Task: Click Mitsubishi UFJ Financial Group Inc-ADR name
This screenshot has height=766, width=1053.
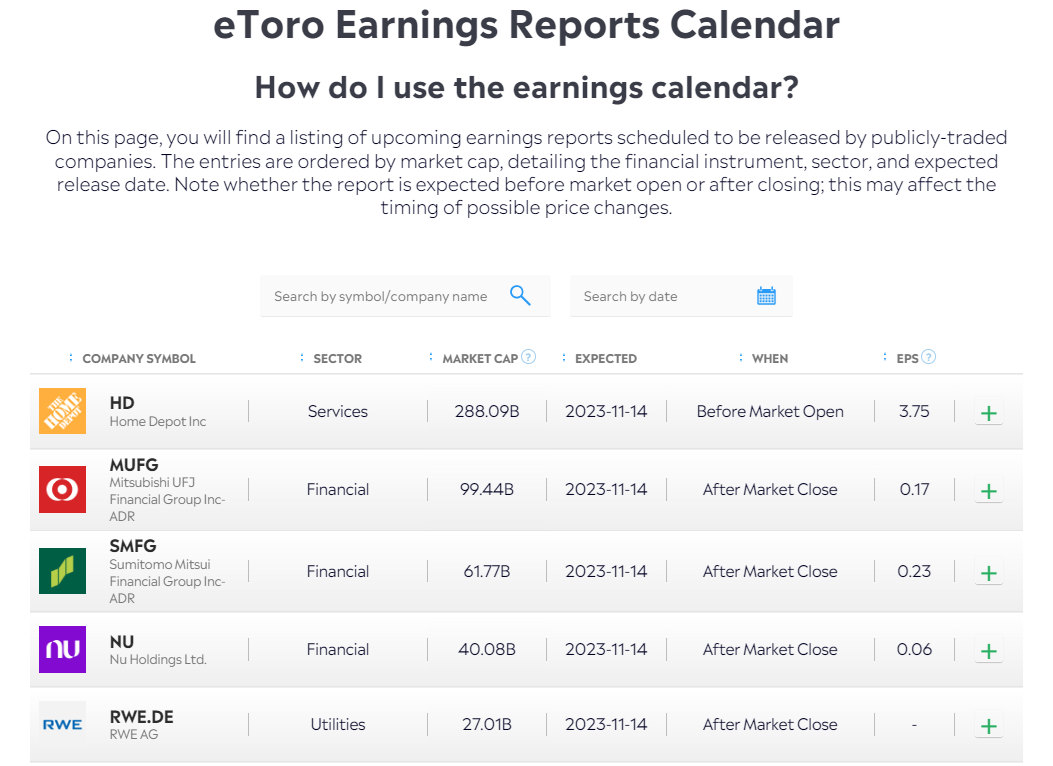Action: pos(167,499)
